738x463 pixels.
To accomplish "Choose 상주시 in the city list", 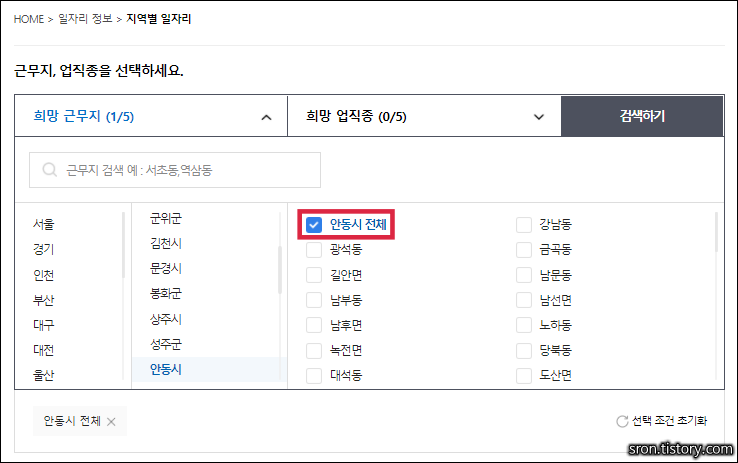I will (x=166, y=319).
